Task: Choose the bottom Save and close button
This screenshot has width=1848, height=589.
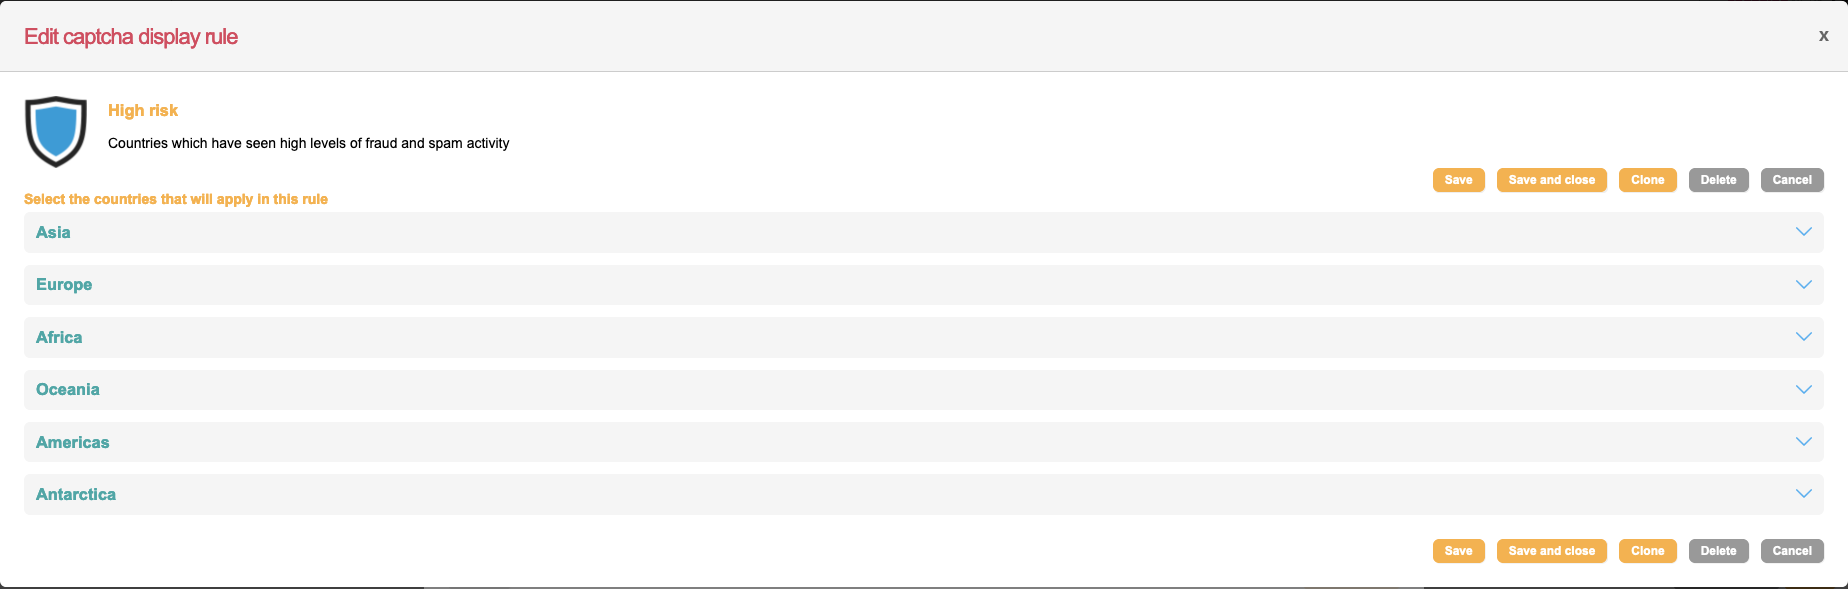Action: point(1551,551)
